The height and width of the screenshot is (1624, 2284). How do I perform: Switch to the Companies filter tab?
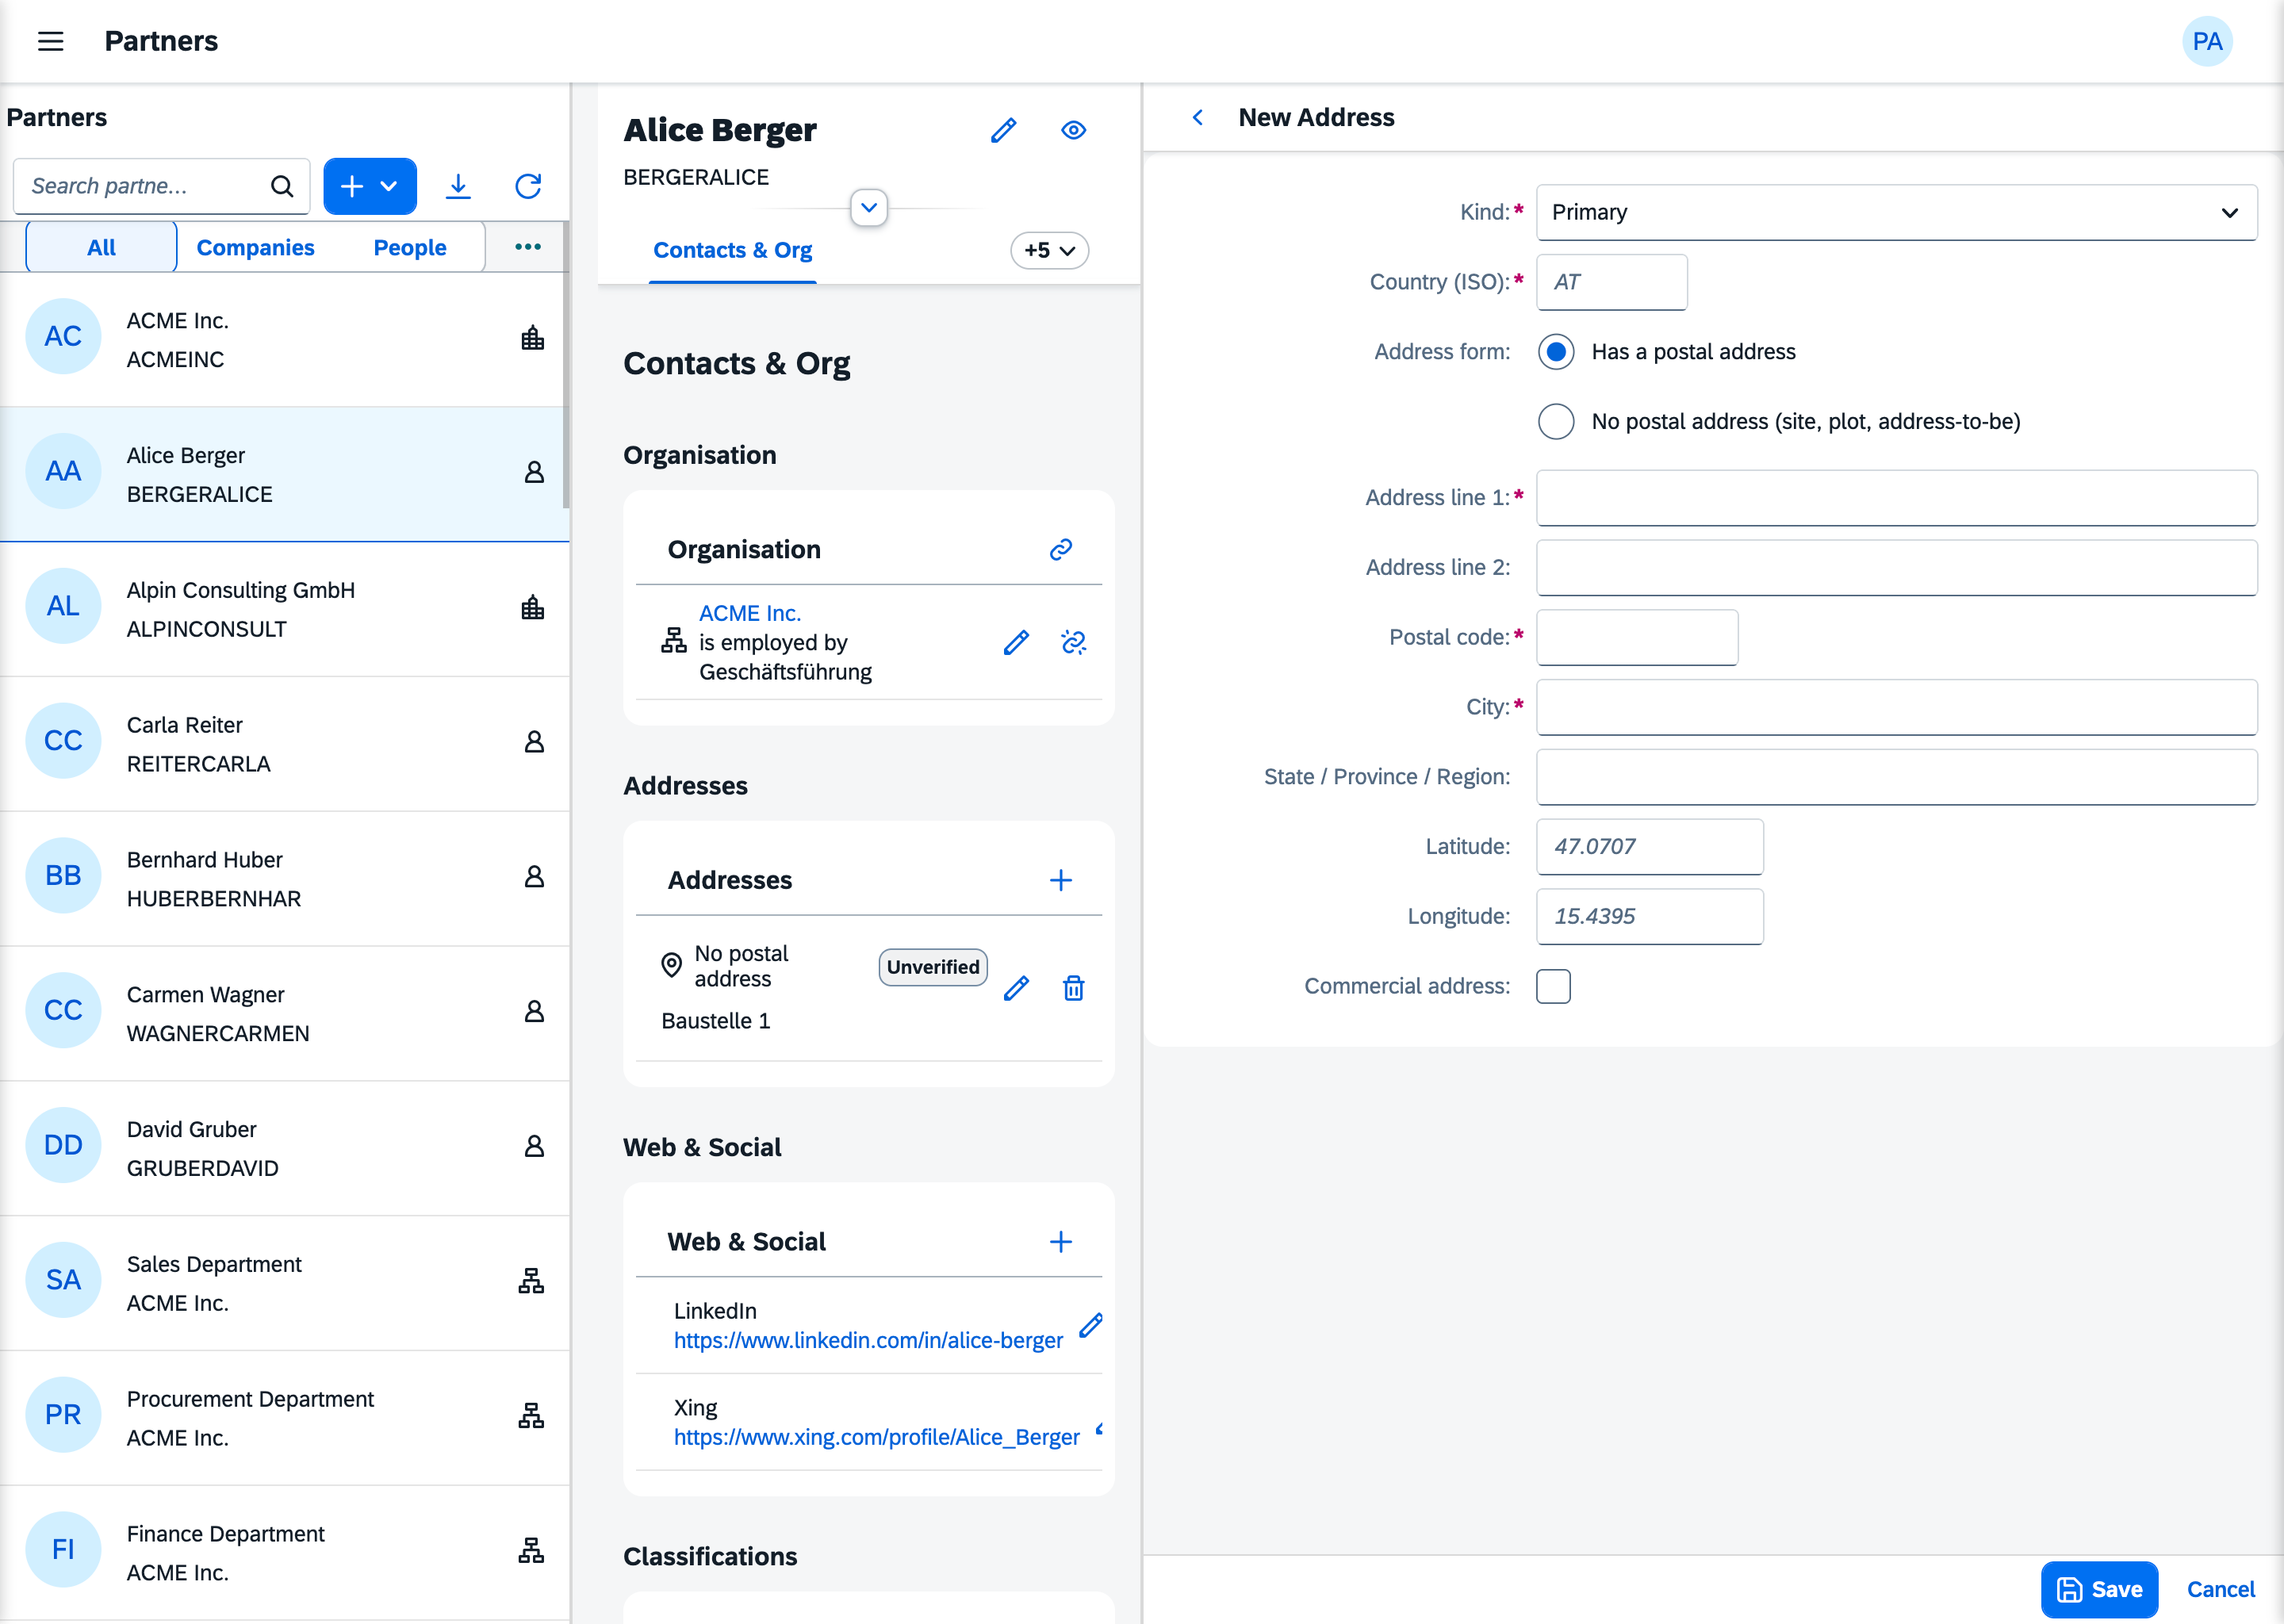pos(255,247)
